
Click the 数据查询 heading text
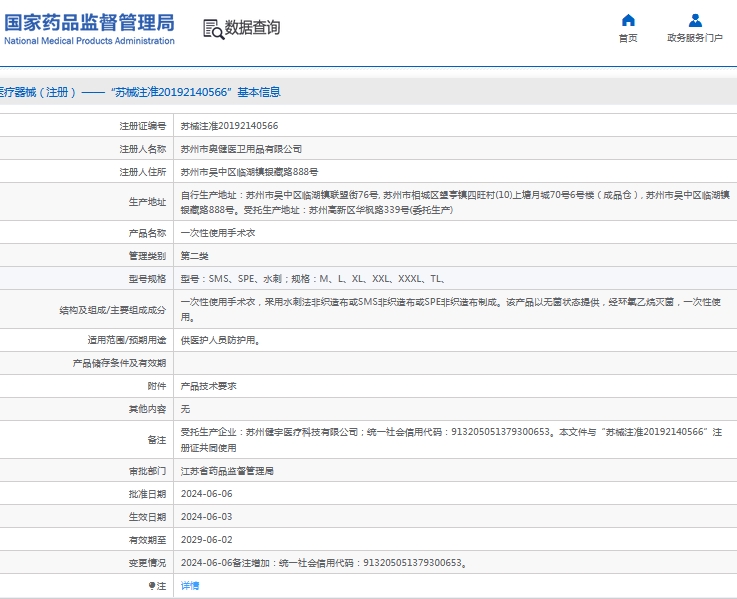(x=252, y=28)
